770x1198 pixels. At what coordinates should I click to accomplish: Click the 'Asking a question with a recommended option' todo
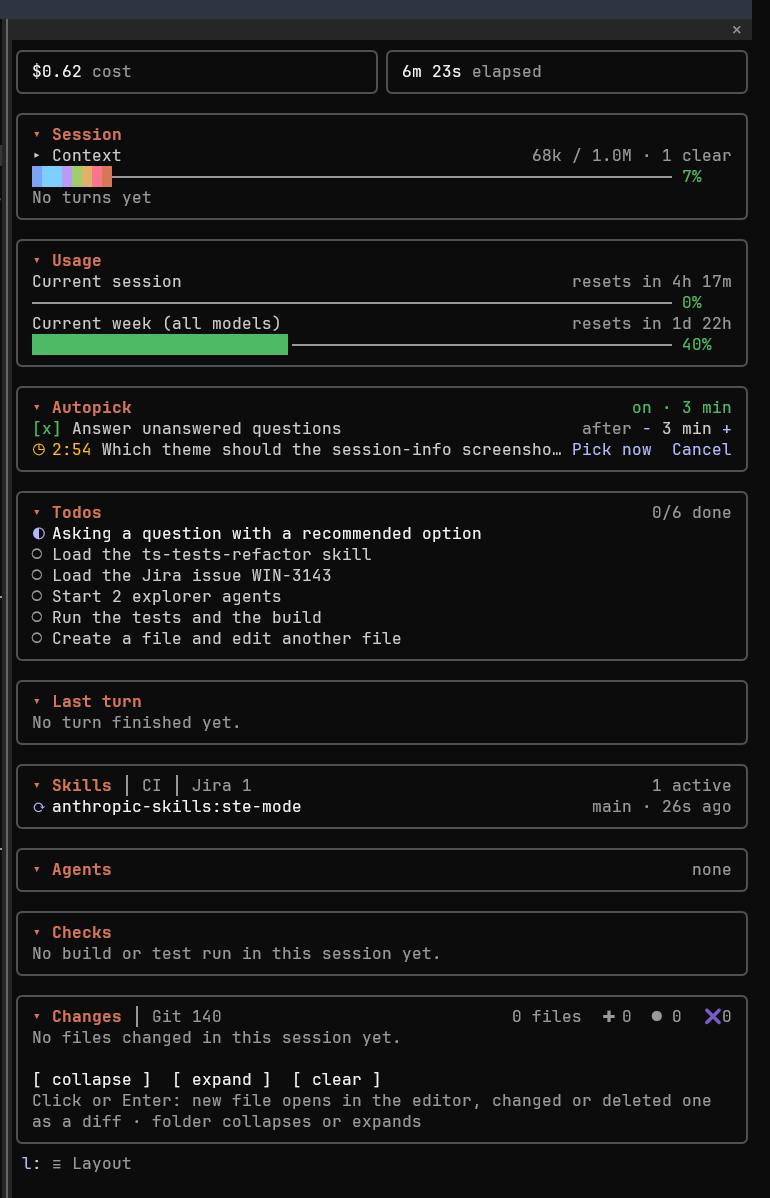pos(267,533)
